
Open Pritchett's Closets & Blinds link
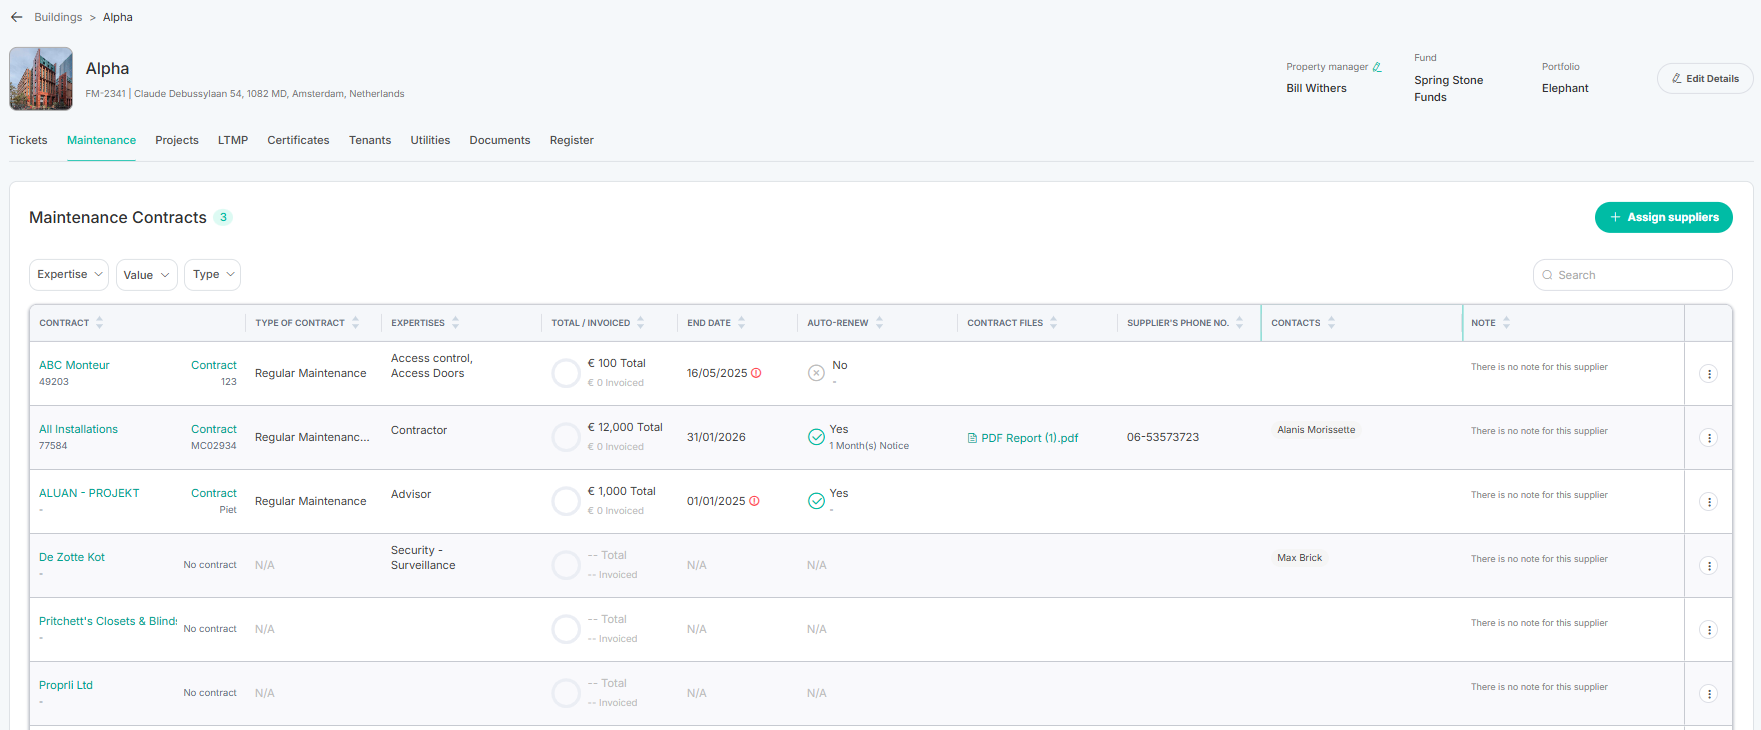point(108,621)
